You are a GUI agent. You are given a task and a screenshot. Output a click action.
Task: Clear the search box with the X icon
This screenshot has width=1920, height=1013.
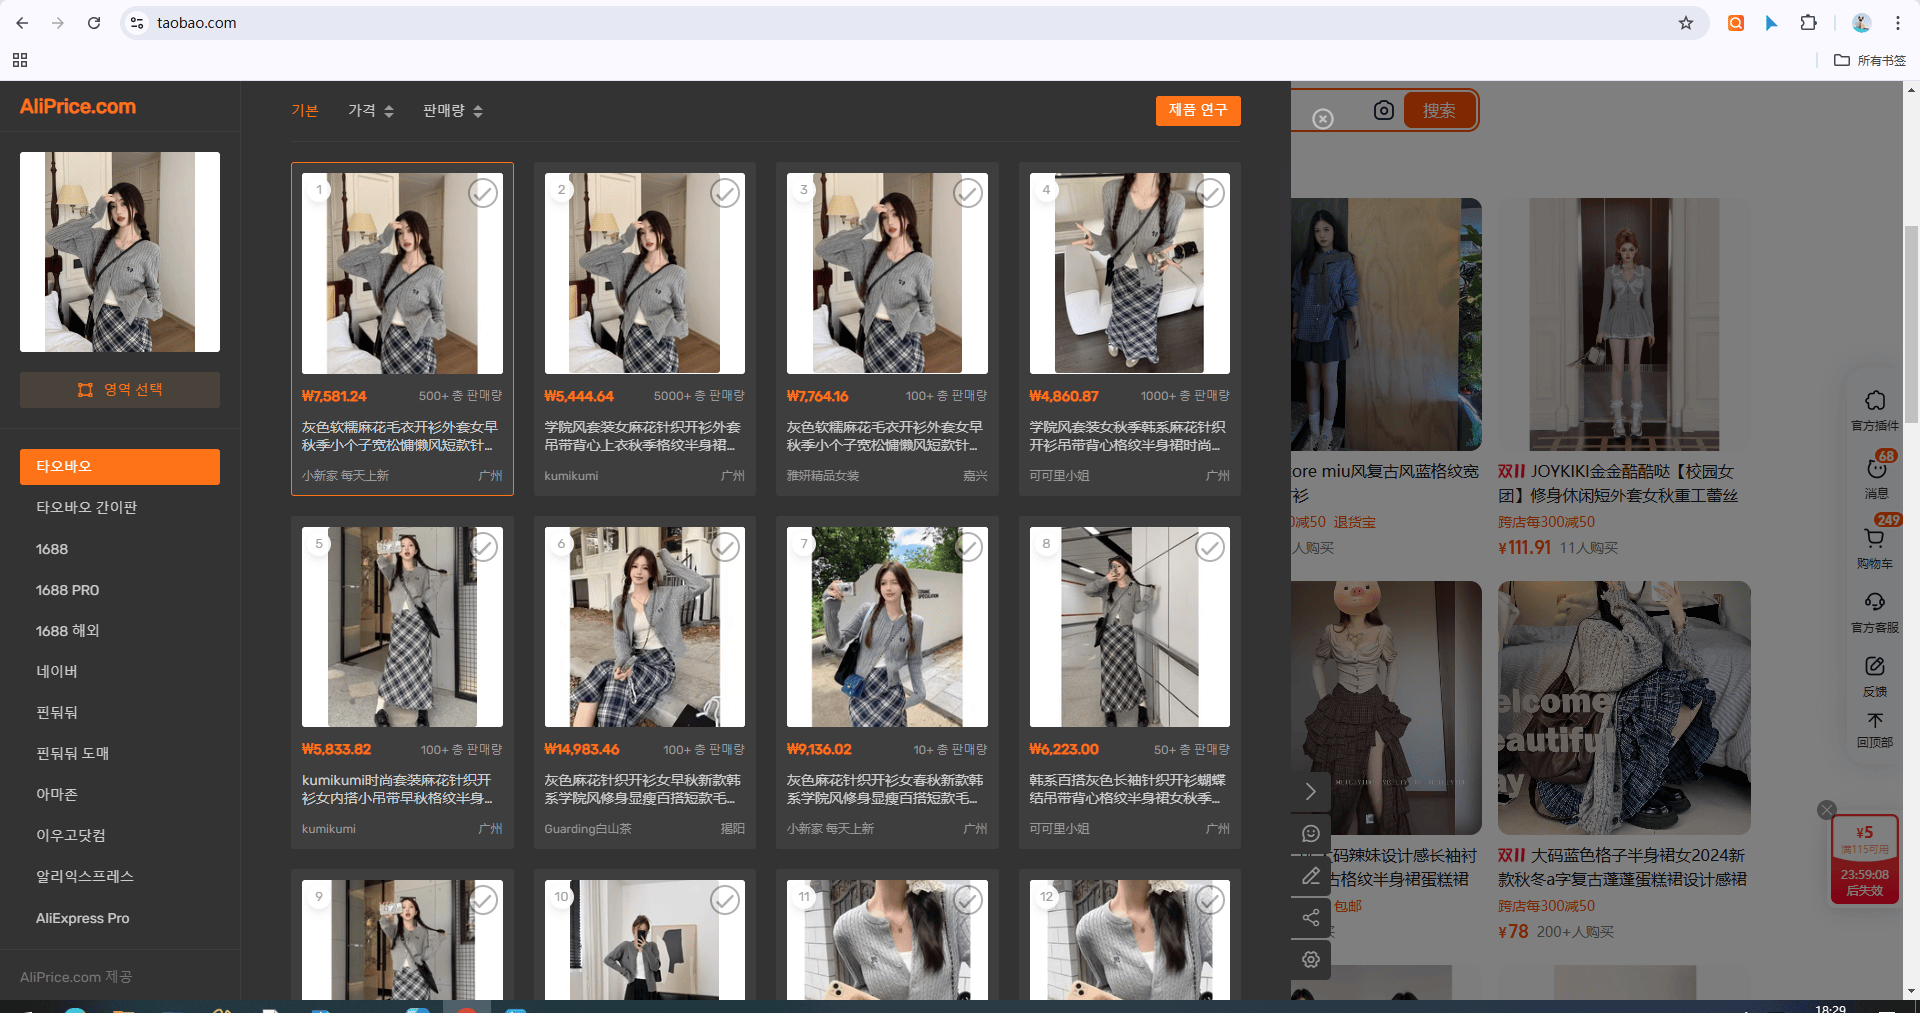click(x=1323, y=119)
